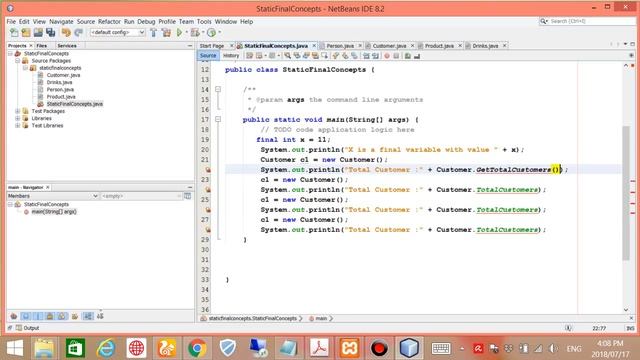Open the Members dropdown in the Navigator
640x360 pixels.
pos(53,196)
